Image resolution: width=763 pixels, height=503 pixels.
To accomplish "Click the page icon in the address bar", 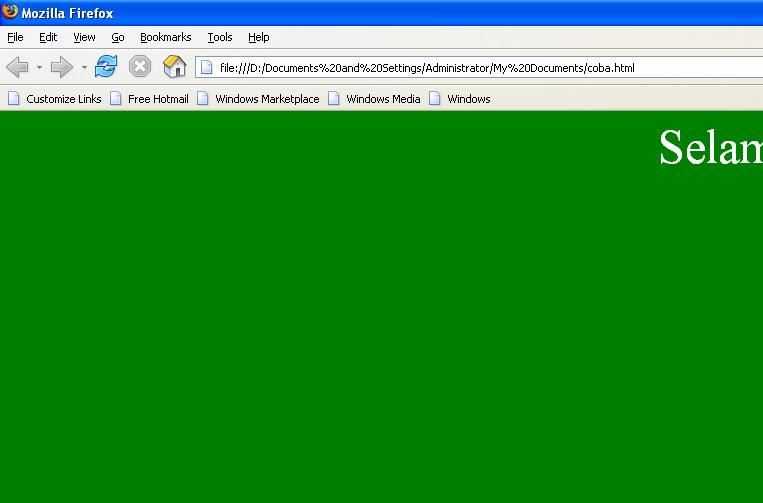I will 207,67.
